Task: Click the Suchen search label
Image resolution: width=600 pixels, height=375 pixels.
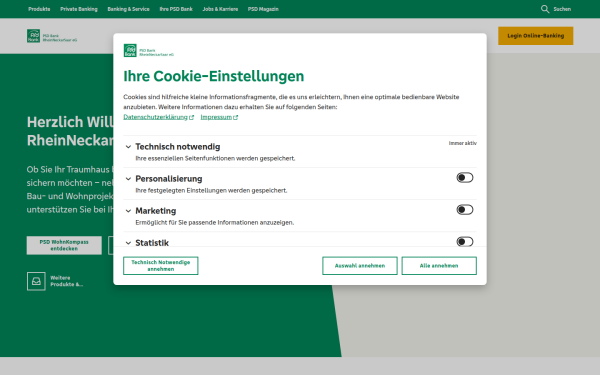Action: (x=562, y=9)
